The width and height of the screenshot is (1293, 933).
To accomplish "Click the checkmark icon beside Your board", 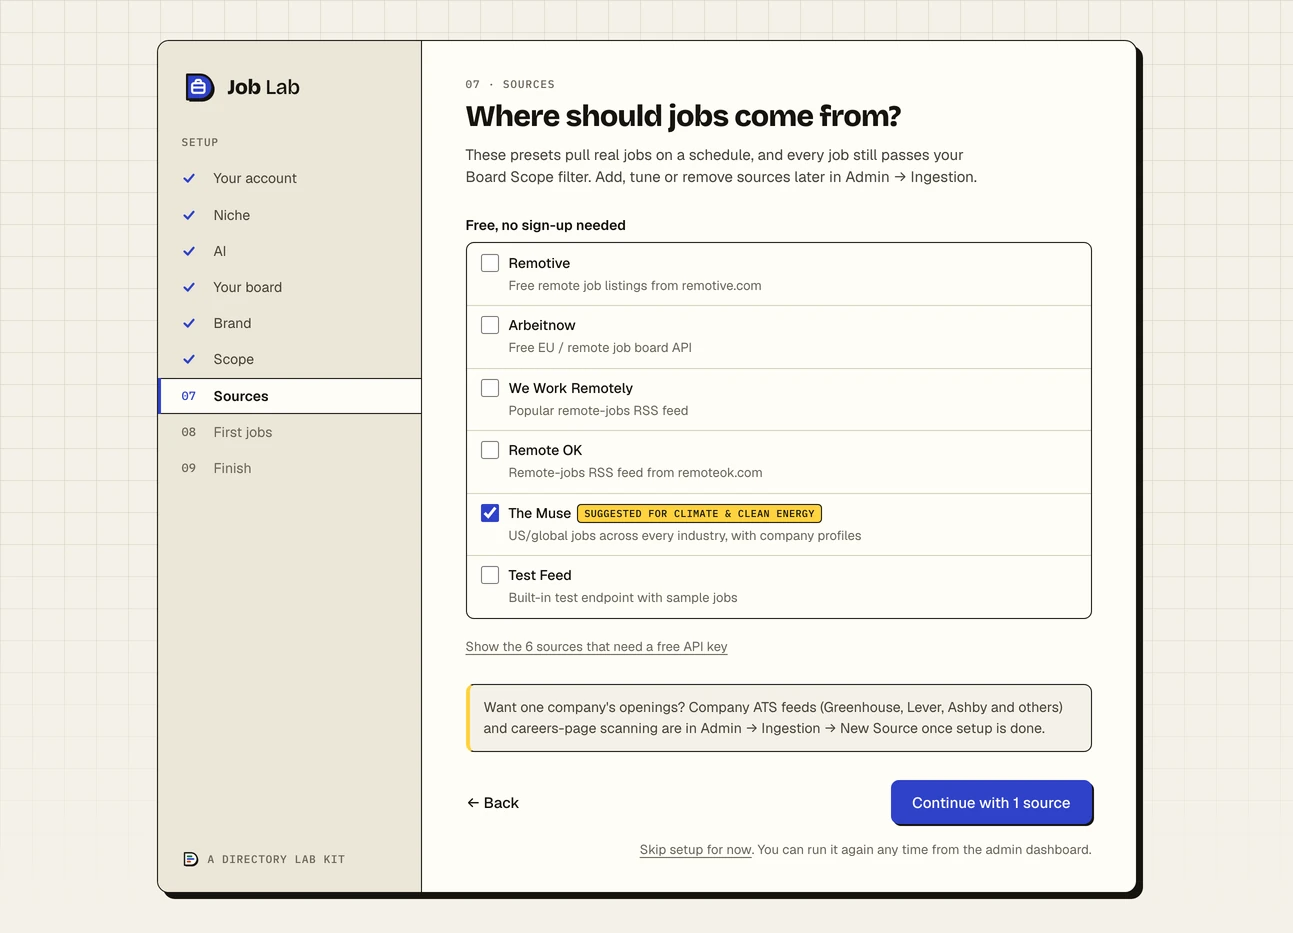I will point(189,287).
